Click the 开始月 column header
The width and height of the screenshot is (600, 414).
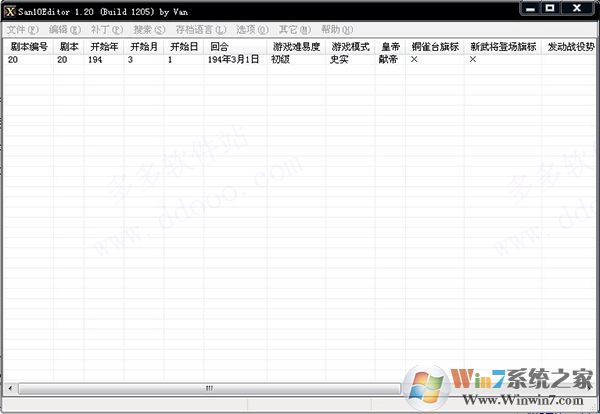tap(144, 47)
